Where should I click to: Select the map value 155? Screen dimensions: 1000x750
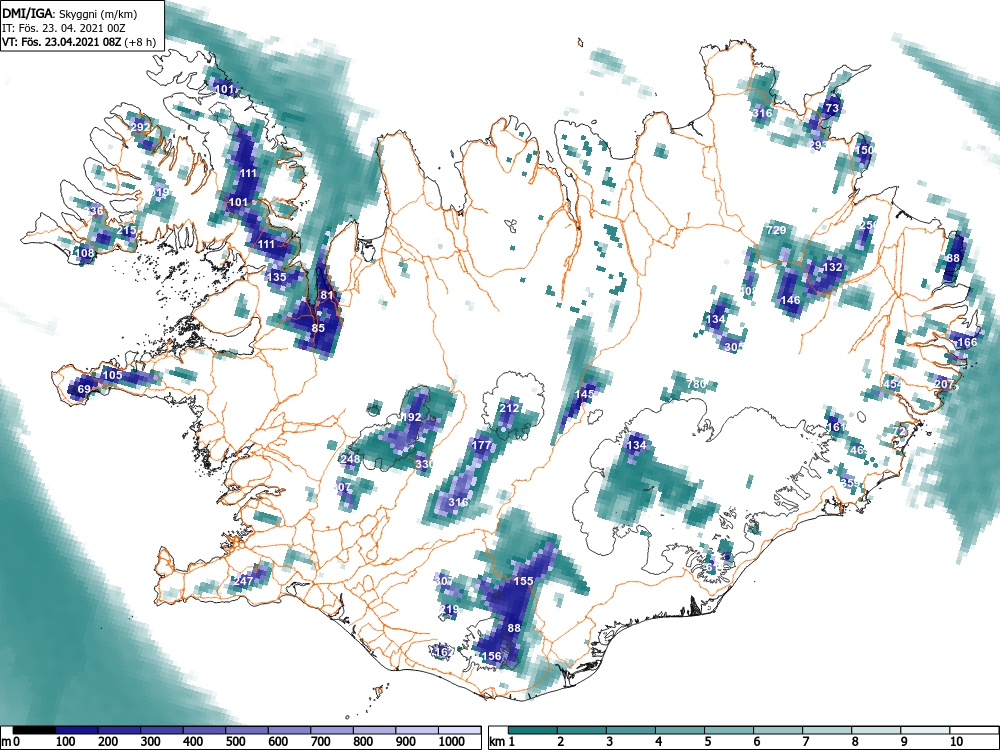tap(523, 581)
